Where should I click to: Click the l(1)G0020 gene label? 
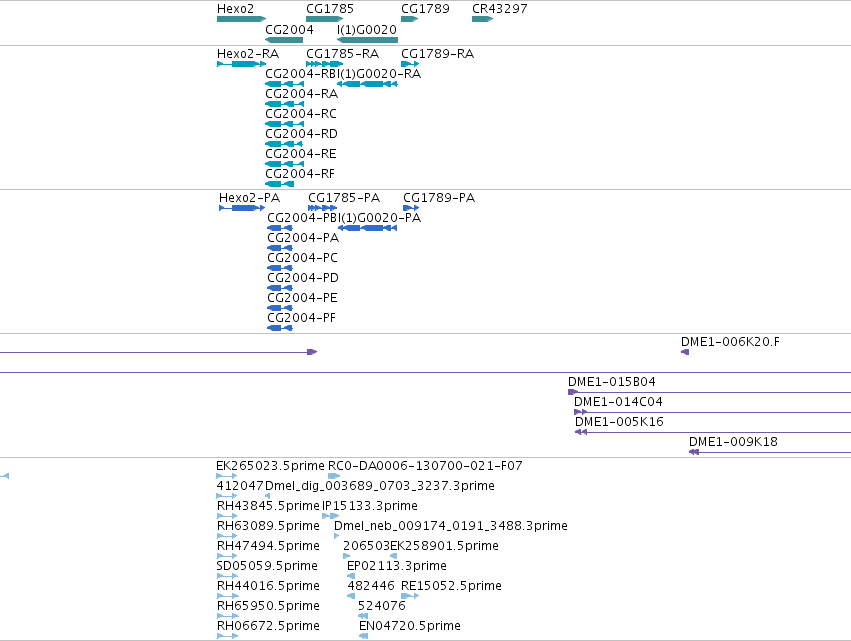[367, 29]
